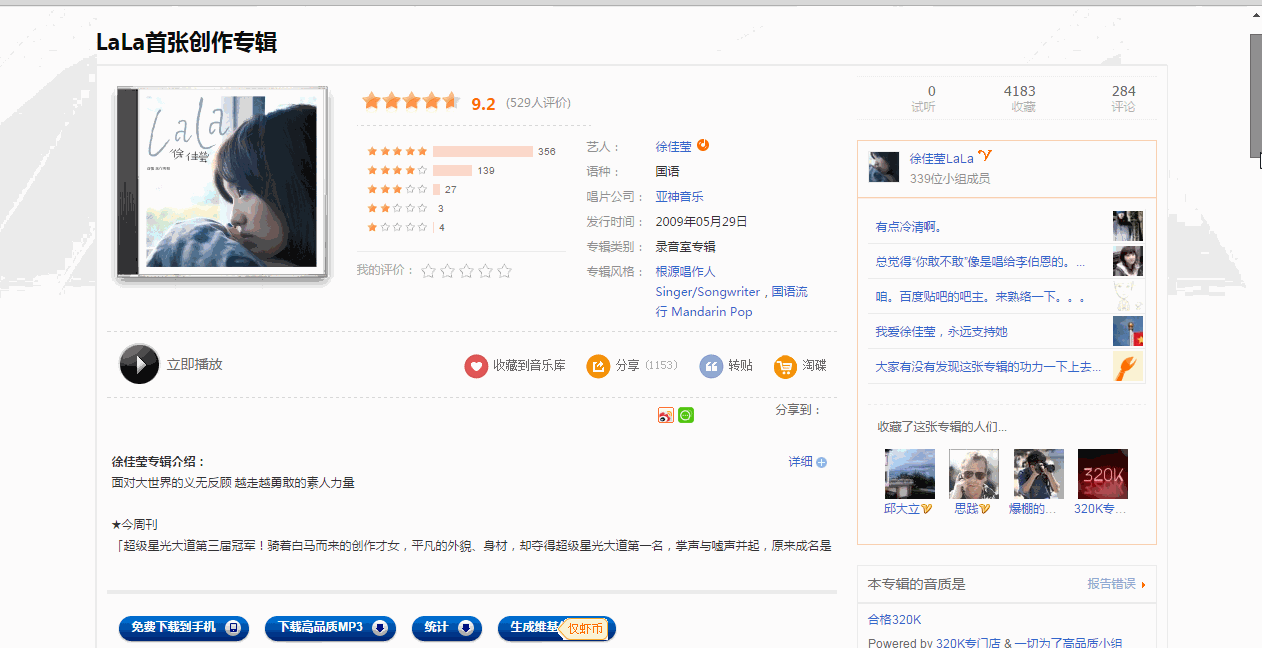Rate album two stars in 我的评价
Screen dimensions: 1262x648
(448, 271)
